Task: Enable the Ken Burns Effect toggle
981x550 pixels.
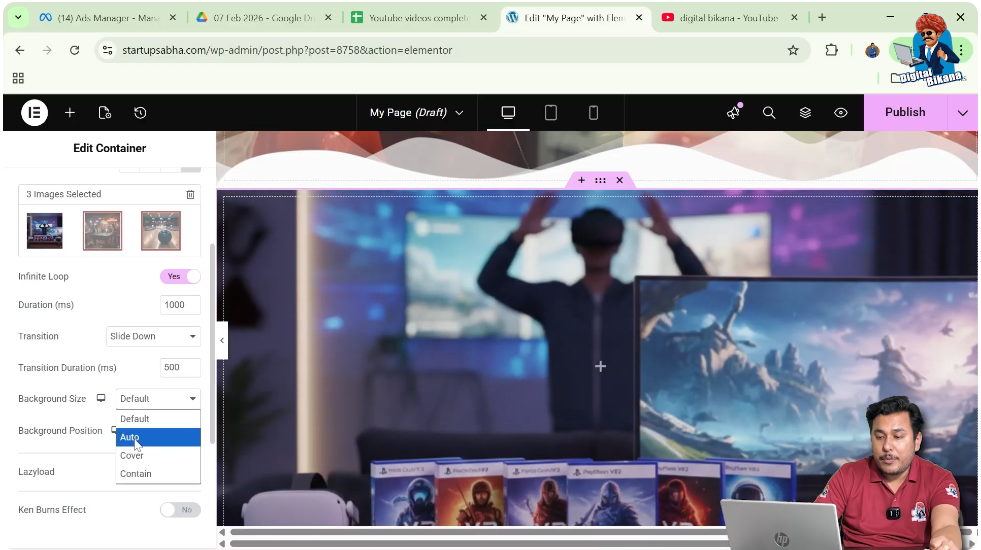Action: coord(180,510)
